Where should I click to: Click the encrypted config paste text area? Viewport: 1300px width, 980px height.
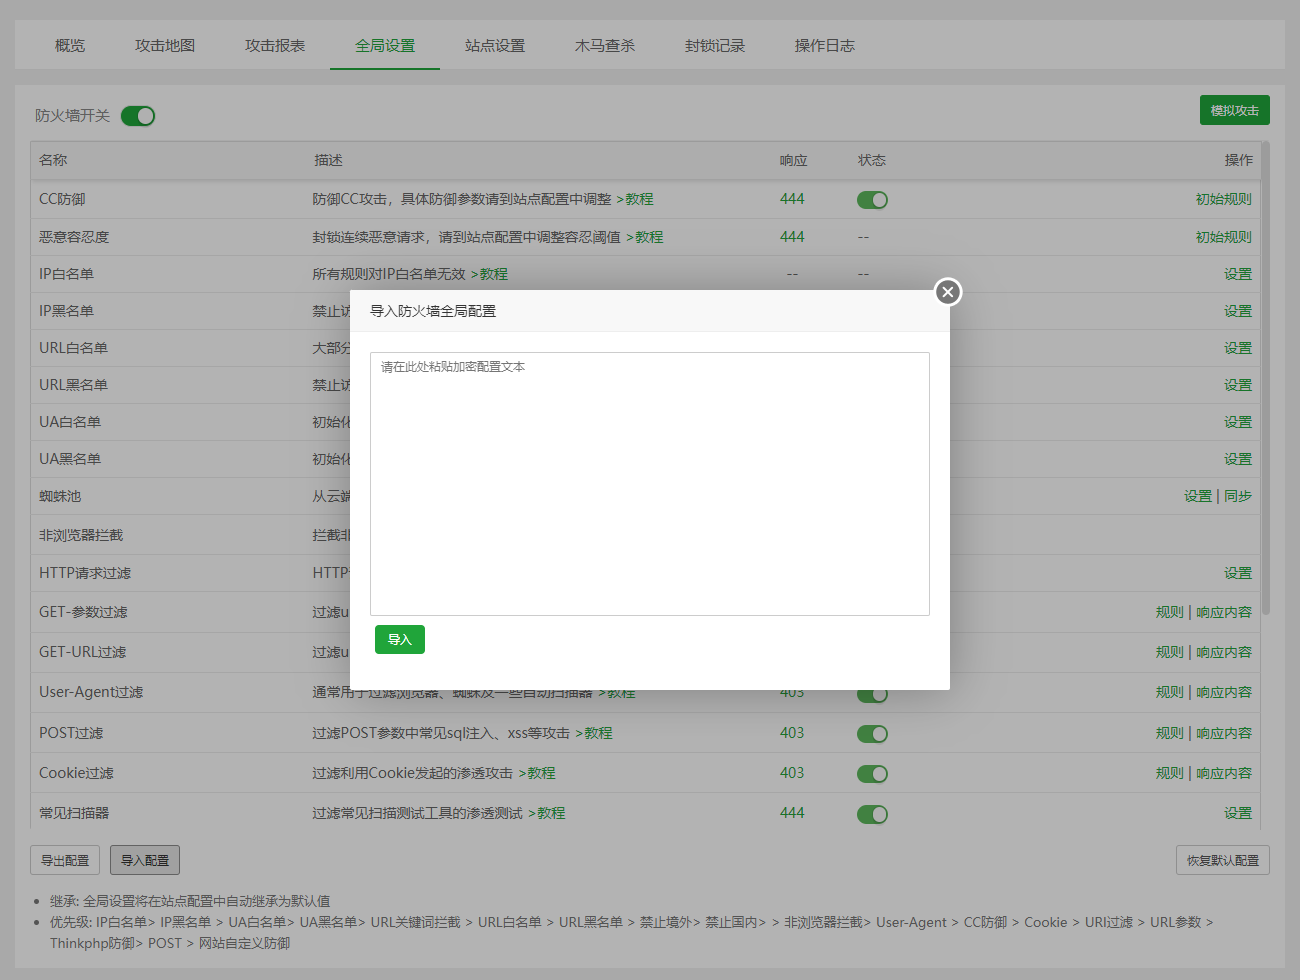coord(649,483)
